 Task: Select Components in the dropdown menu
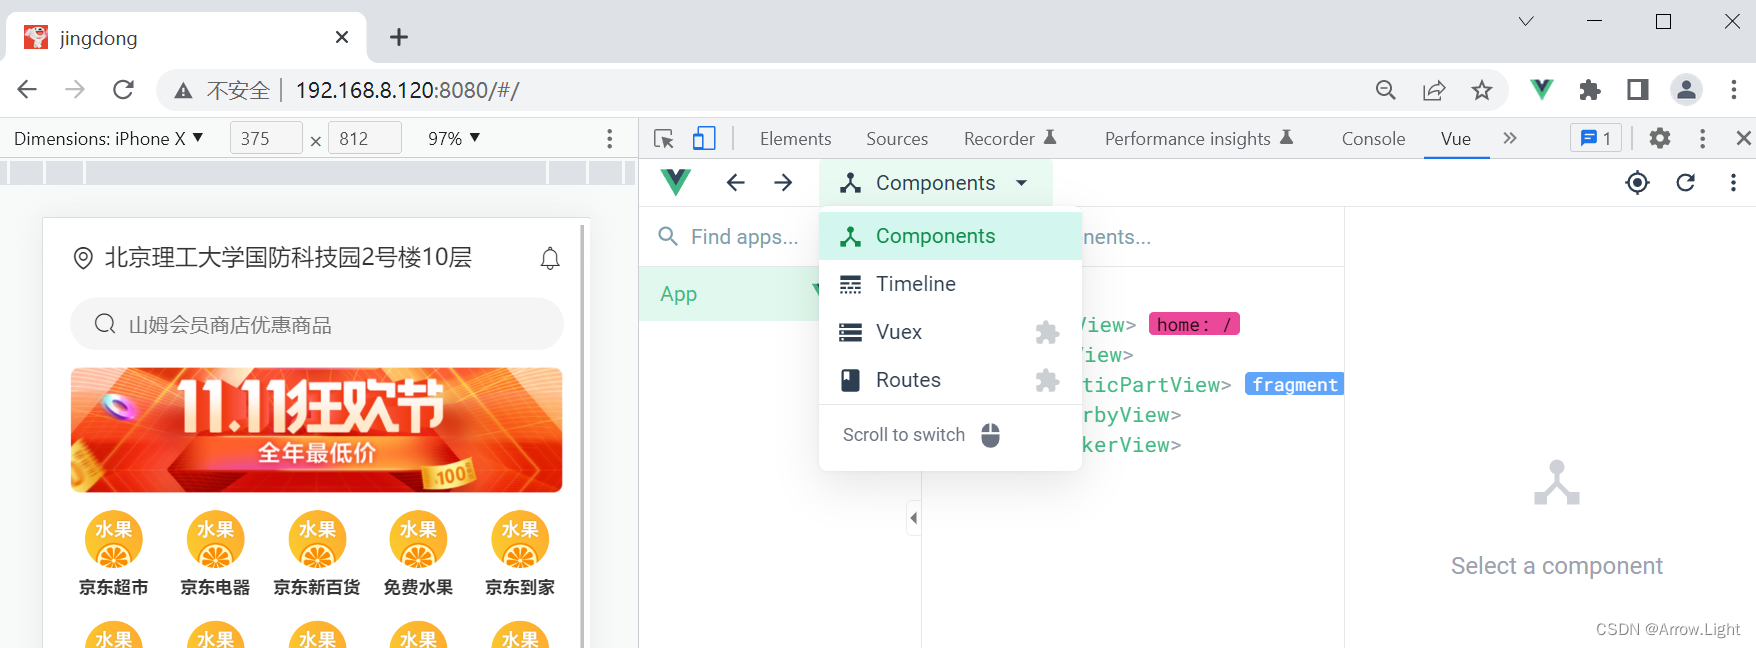point(950,236)
